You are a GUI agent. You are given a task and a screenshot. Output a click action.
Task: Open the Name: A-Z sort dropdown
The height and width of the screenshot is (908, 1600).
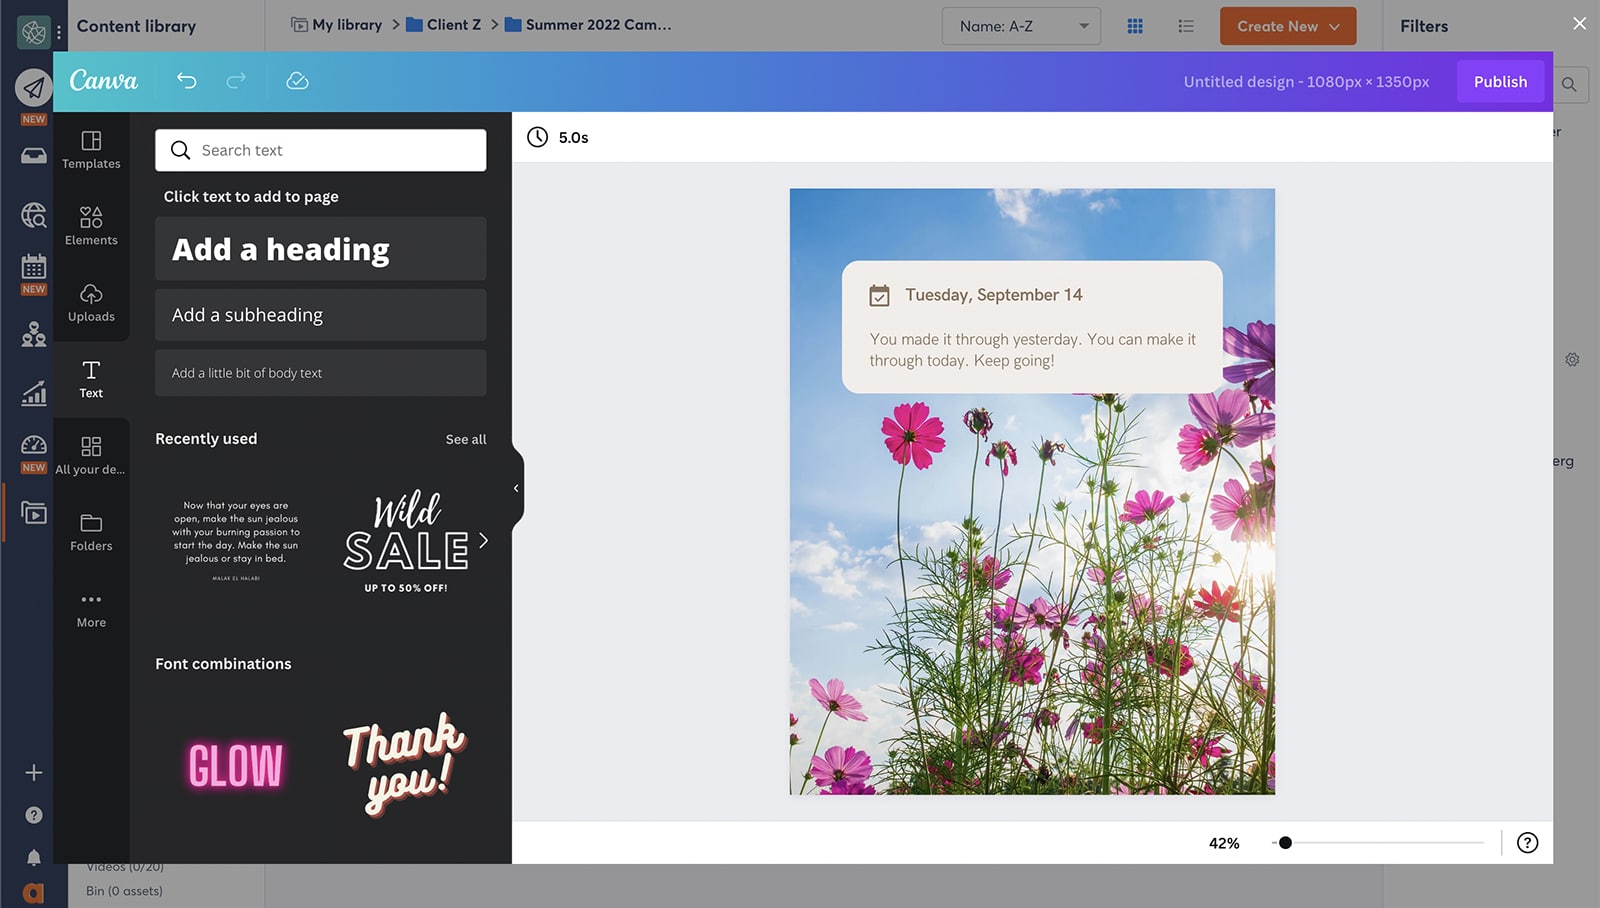coord(1021,26)
